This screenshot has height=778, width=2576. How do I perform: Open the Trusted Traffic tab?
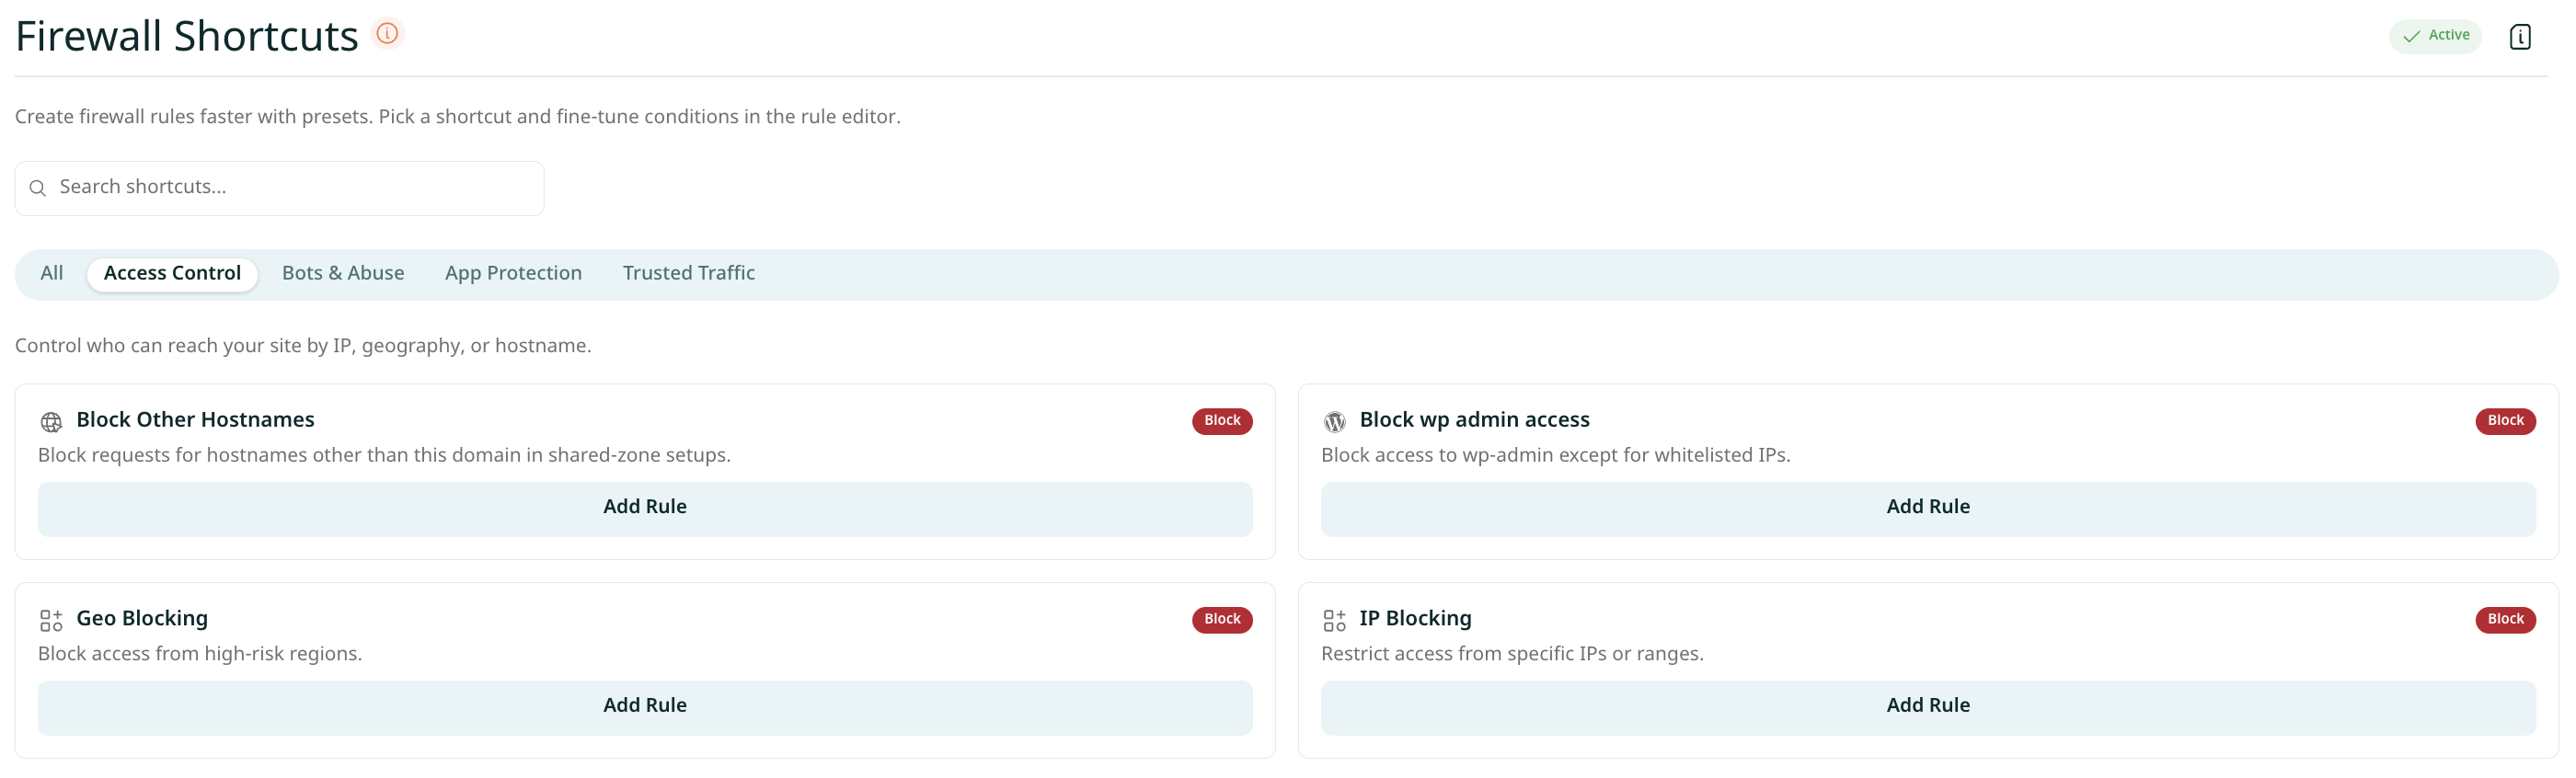tap(688, 274)
